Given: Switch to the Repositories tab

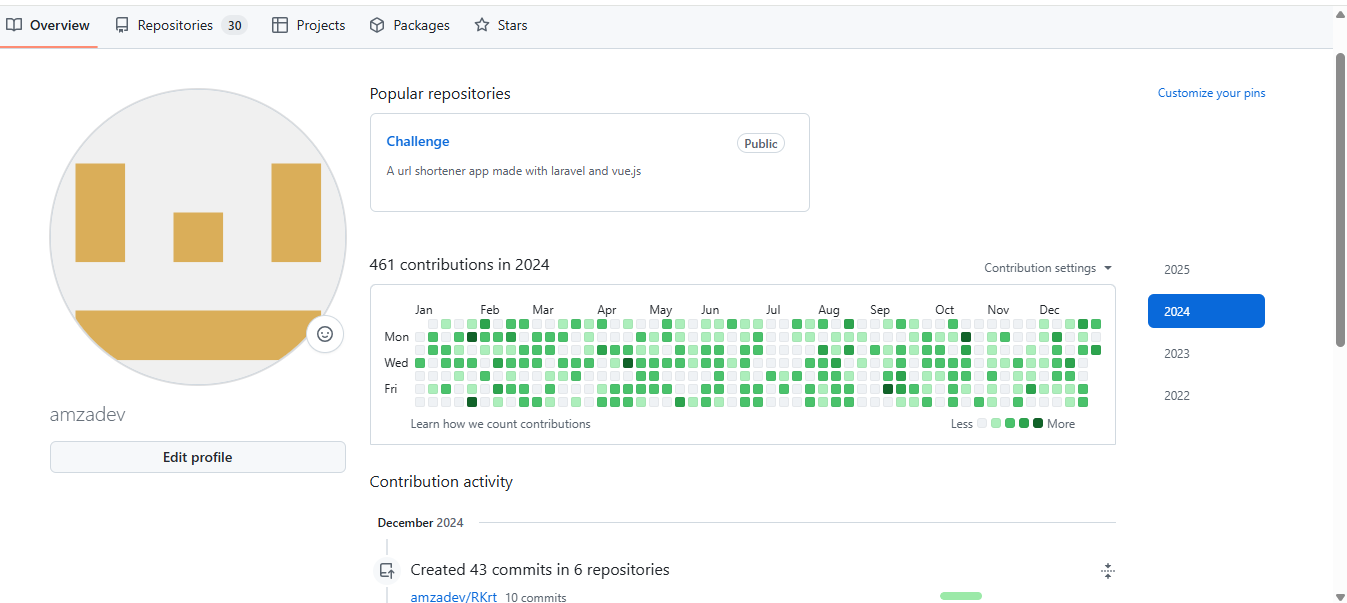Looking at the screenshot, I should [175, 25].
